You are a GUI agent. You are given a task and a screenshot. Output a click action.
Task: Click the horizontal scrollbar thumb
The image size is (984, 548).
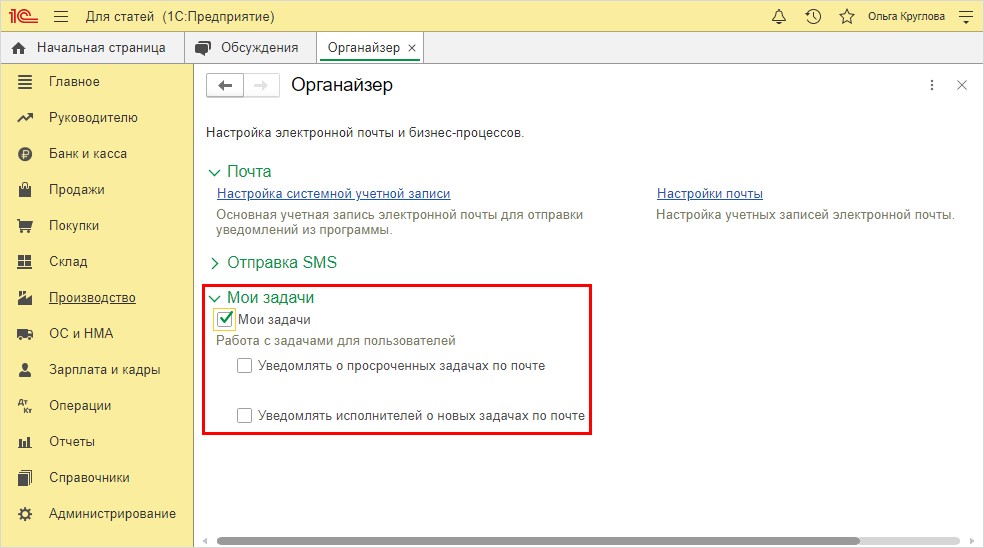(x=538, y=540)
